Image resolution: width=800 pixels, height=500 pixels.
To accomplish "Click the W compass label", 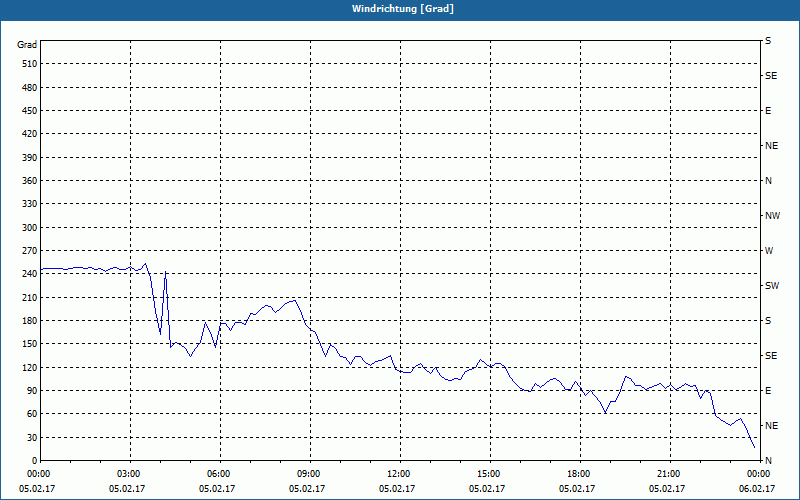I will pyautogui.click(x=769, y=251).
